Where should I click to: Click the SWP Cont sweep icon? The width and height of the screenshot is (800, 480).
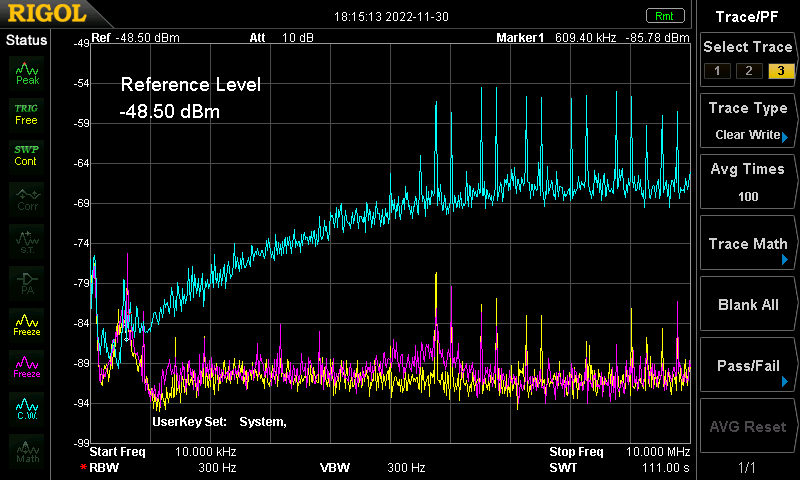coord(27,156)
